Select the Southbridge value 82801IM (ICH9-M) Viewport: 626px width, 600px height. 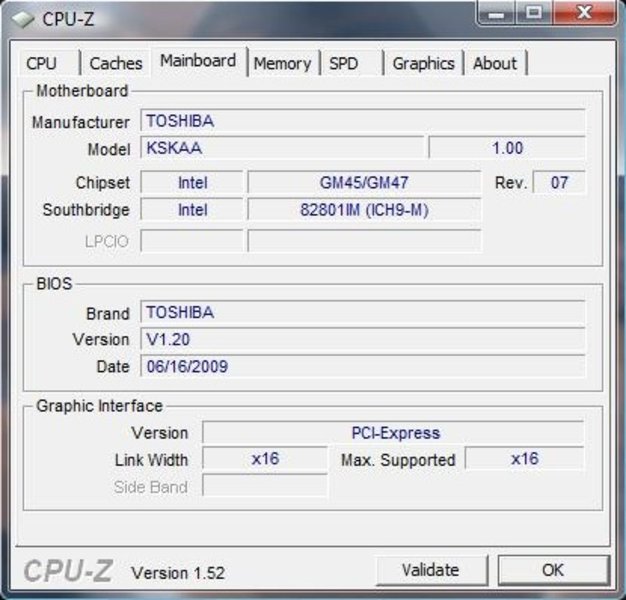364,210
